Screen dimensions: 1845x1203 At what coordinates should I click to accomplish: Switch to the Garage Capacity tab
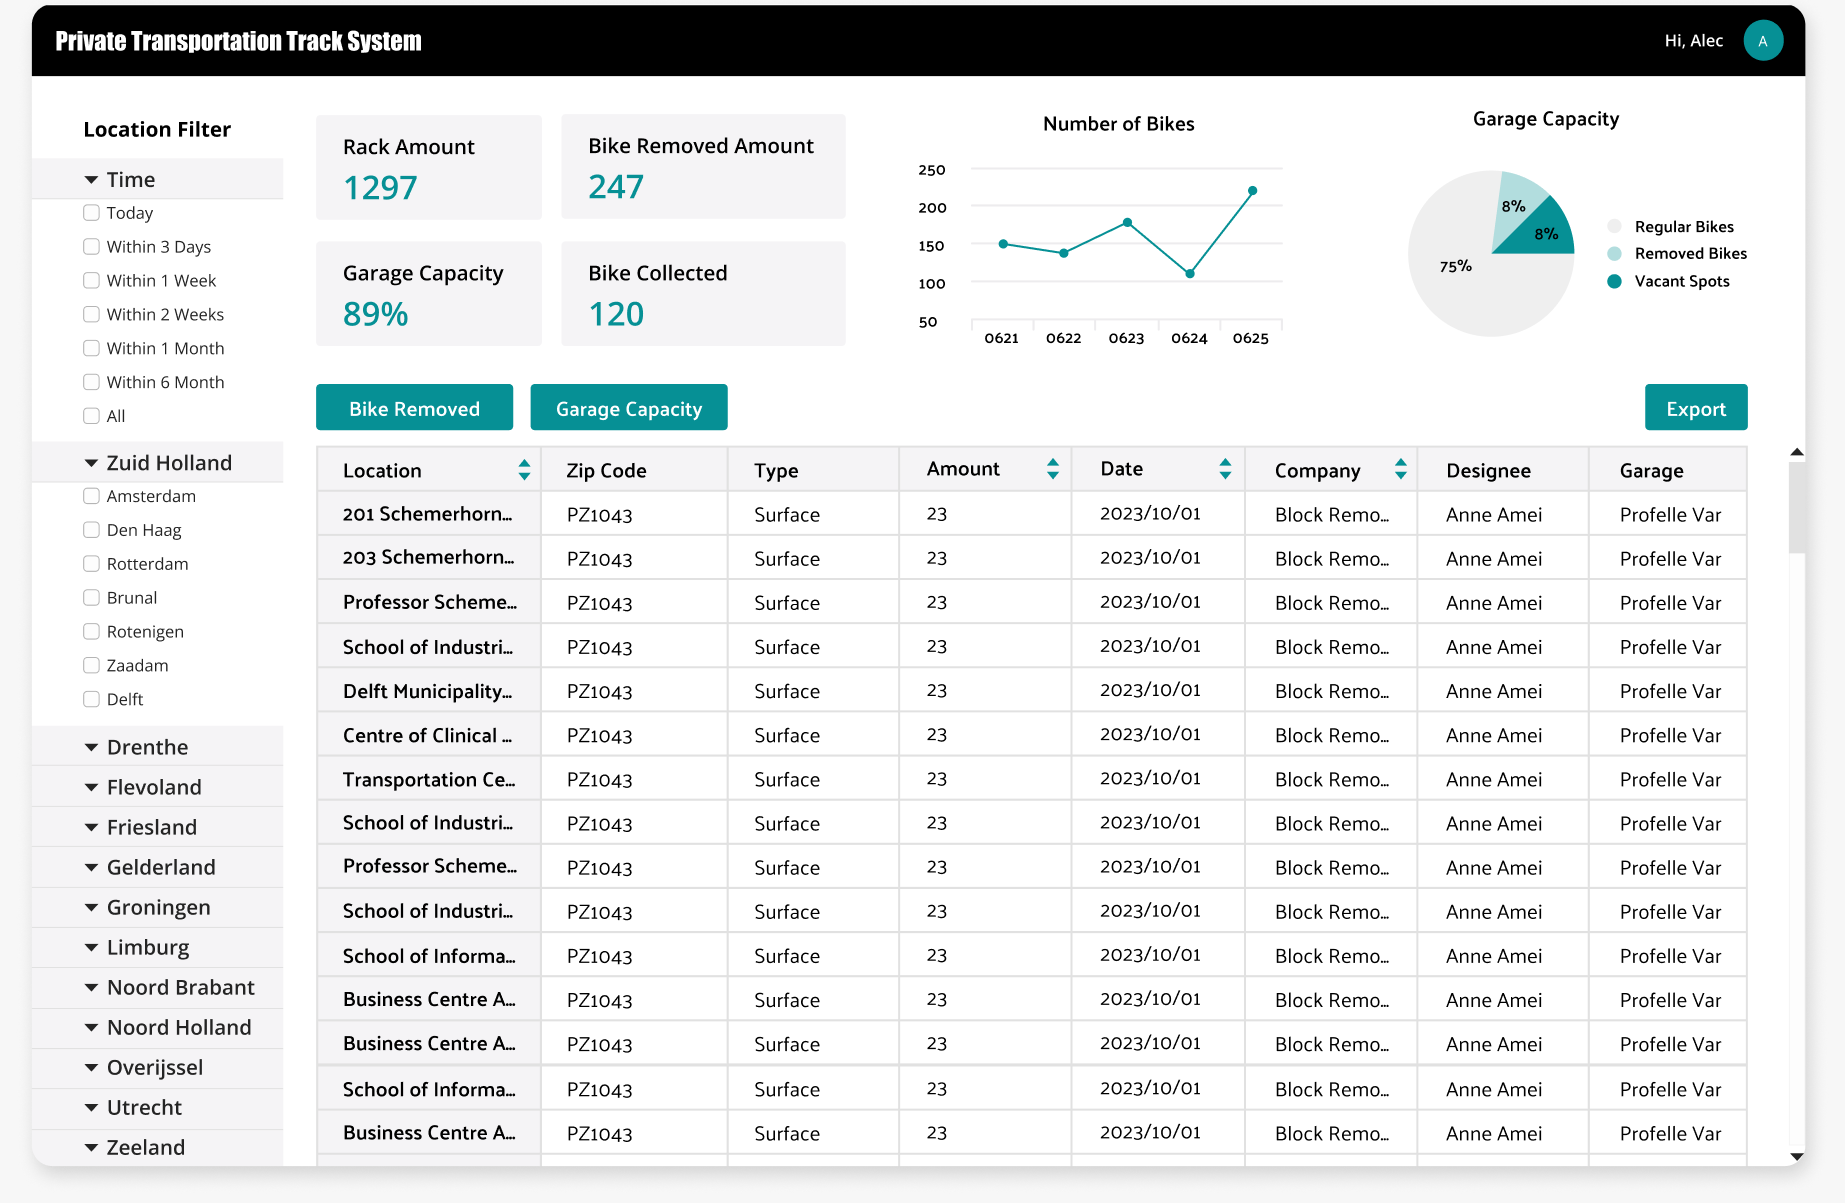click(629, 408)
